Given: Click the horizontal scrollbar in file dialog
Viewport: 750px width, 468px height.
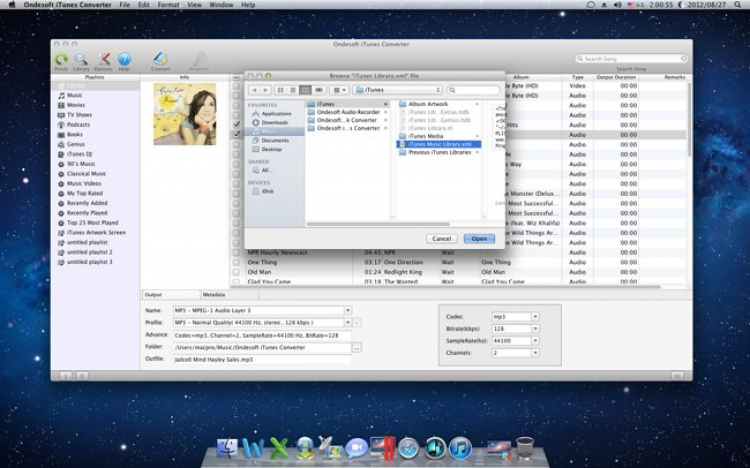Looking at the screenshot, I should tap(378, 224).
